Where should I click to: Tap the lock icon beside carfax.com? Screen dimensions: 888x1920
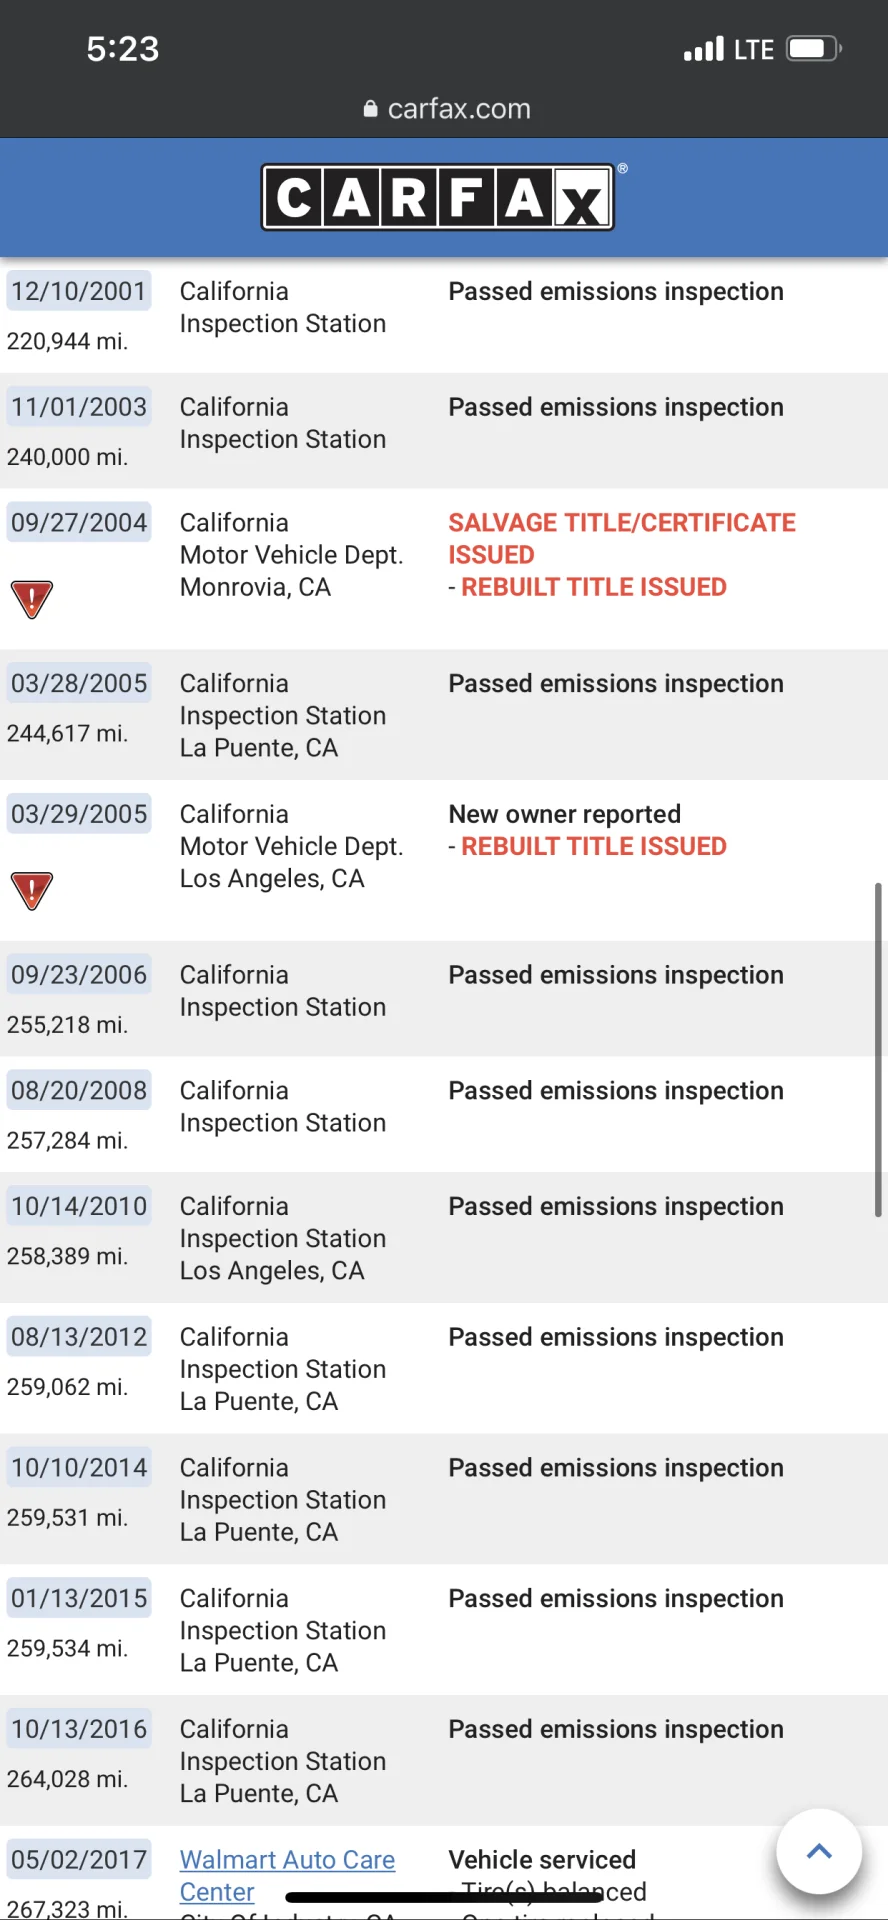point(370,109)
